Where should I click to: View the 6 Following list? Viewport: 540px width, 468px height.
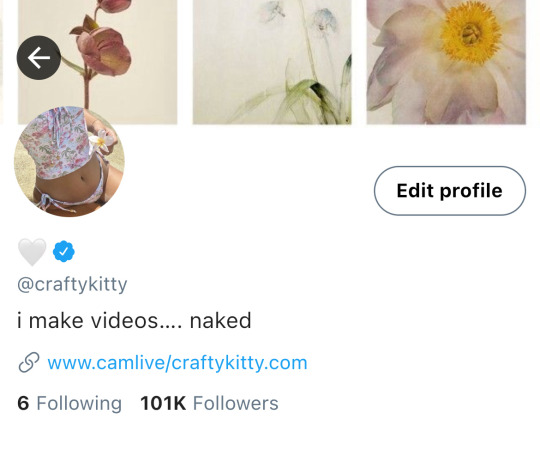click(69, 403)
